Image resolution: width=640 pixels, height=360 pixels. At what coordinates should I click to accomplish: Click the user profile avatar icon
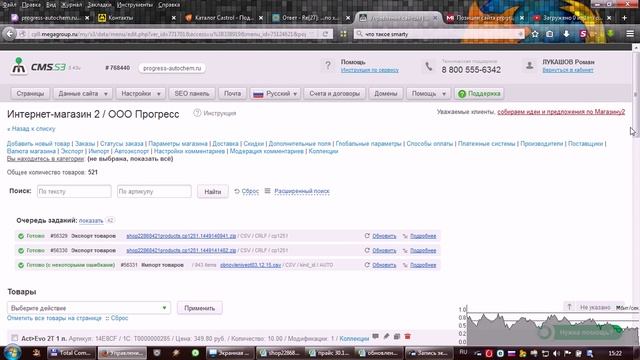pos(529,65)
